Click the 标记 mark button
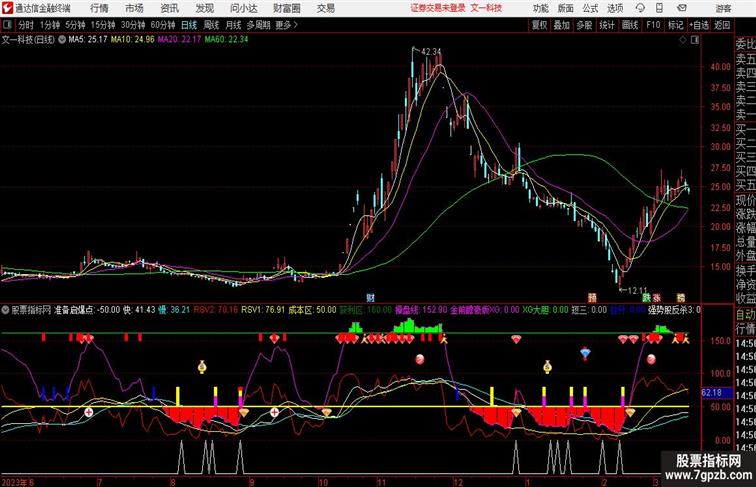The height and width of the screenshot is (487, 756). pyautogui.click(x=675, y=25)
